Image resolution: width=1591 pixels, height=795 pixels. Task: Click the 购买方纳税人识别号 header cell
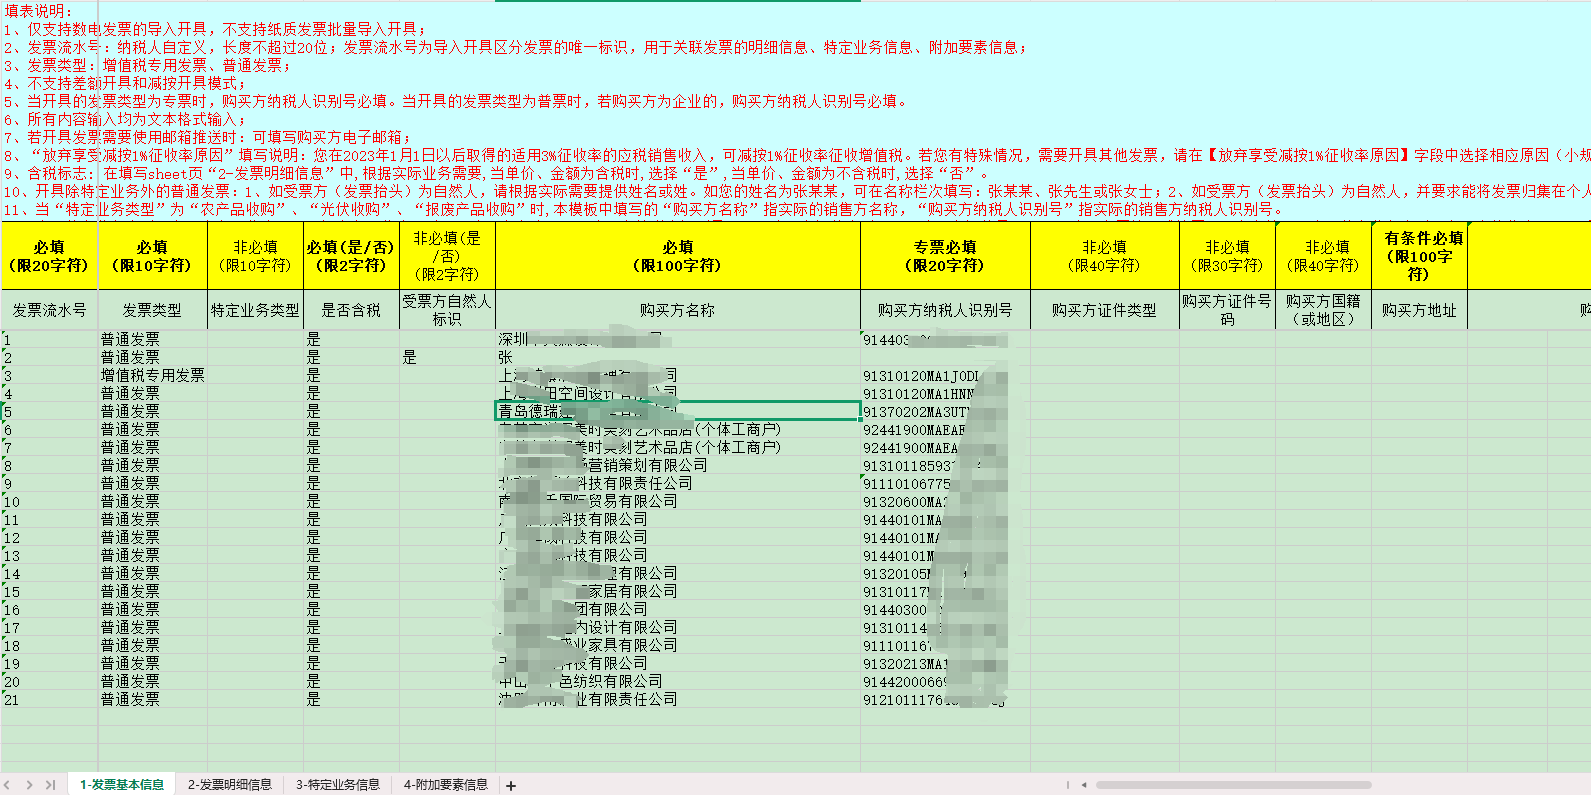945,310
